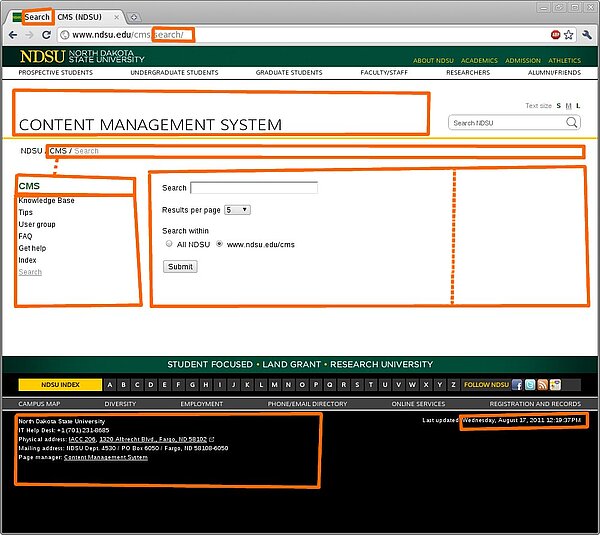
Task: Open the Results per page dropdown
Action: 237,210
